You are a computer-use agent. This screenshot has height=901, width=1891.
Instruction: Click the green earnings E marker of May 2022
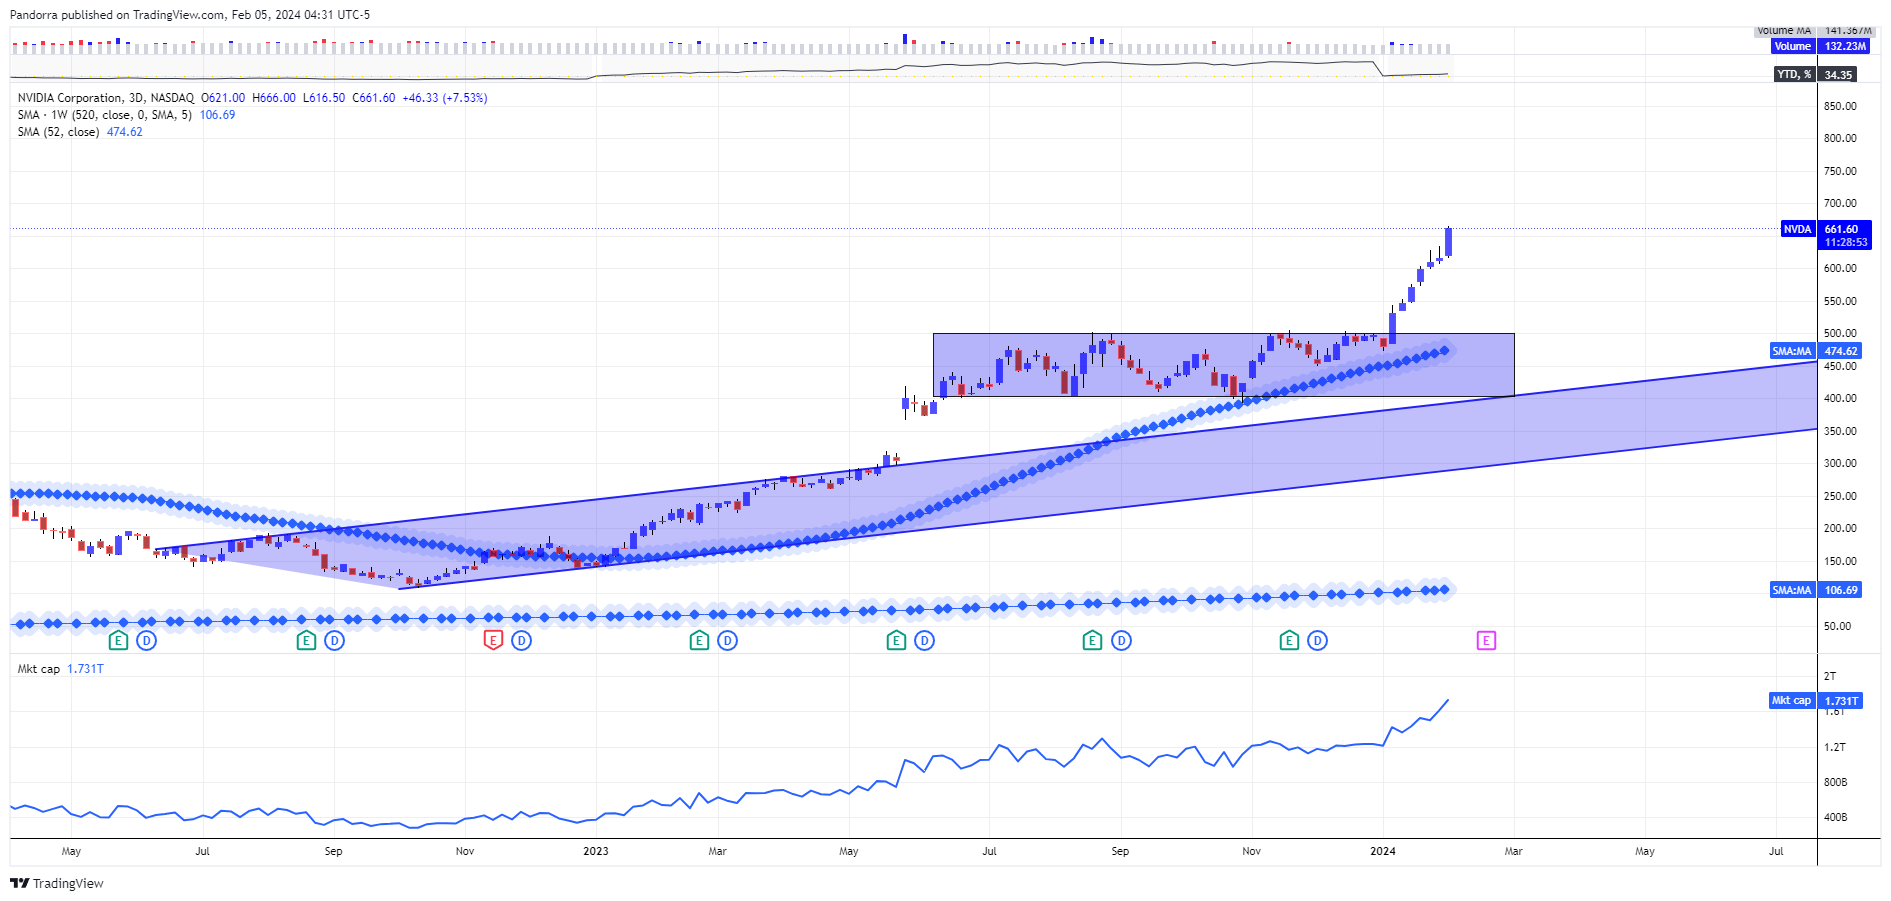(x=118, y=640)
